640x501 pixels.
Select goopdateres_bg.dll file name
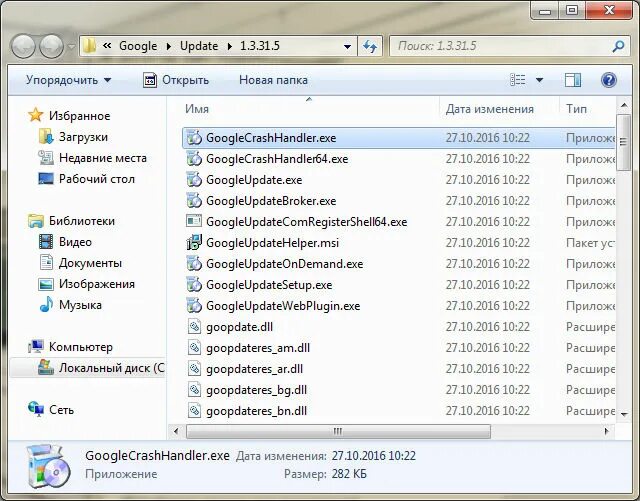point(256,390)
